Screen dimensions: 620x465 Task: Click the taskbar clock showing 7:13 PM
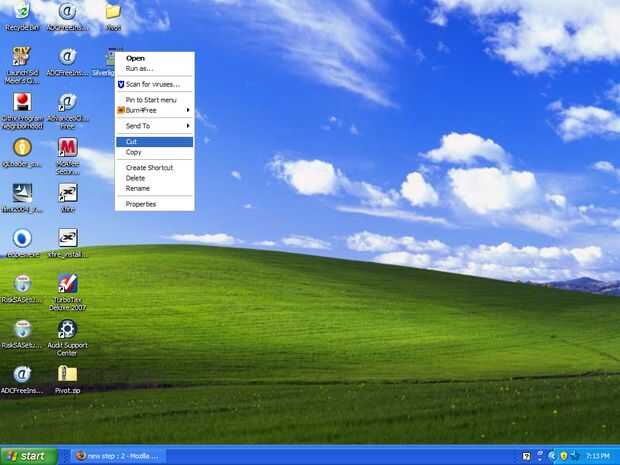(x=597, y=456)
